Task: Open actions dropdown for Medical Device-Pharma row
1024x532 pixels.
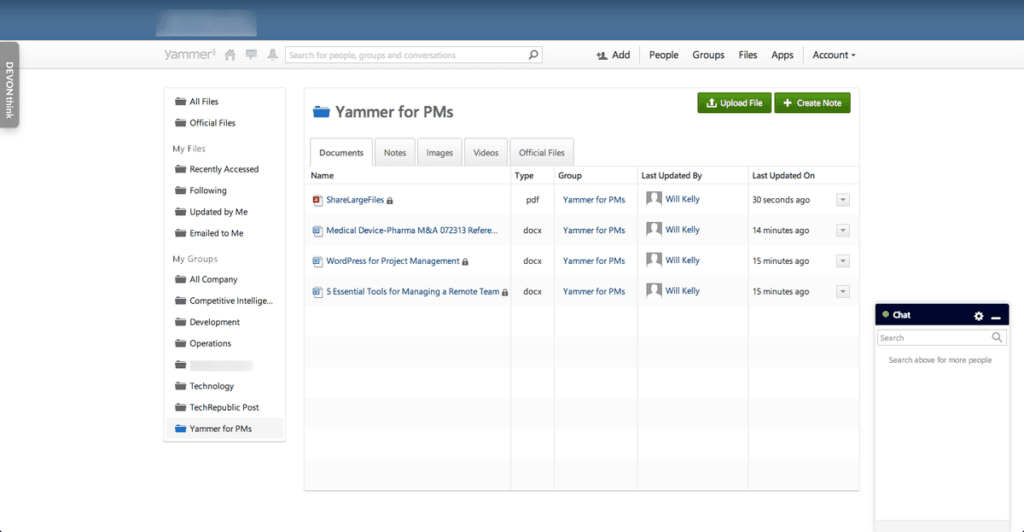Action: [x=842, y=230]
